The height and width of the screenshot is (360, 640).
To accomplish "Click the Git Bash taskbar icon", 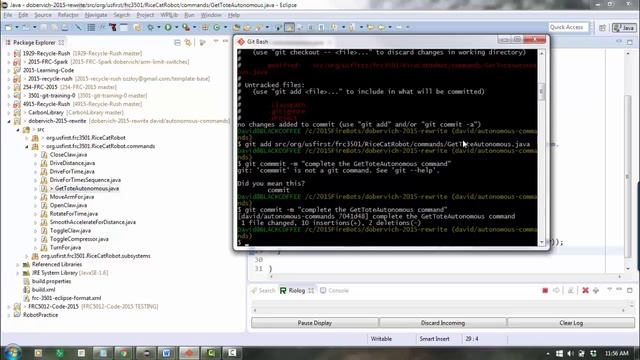I will 189,353.
